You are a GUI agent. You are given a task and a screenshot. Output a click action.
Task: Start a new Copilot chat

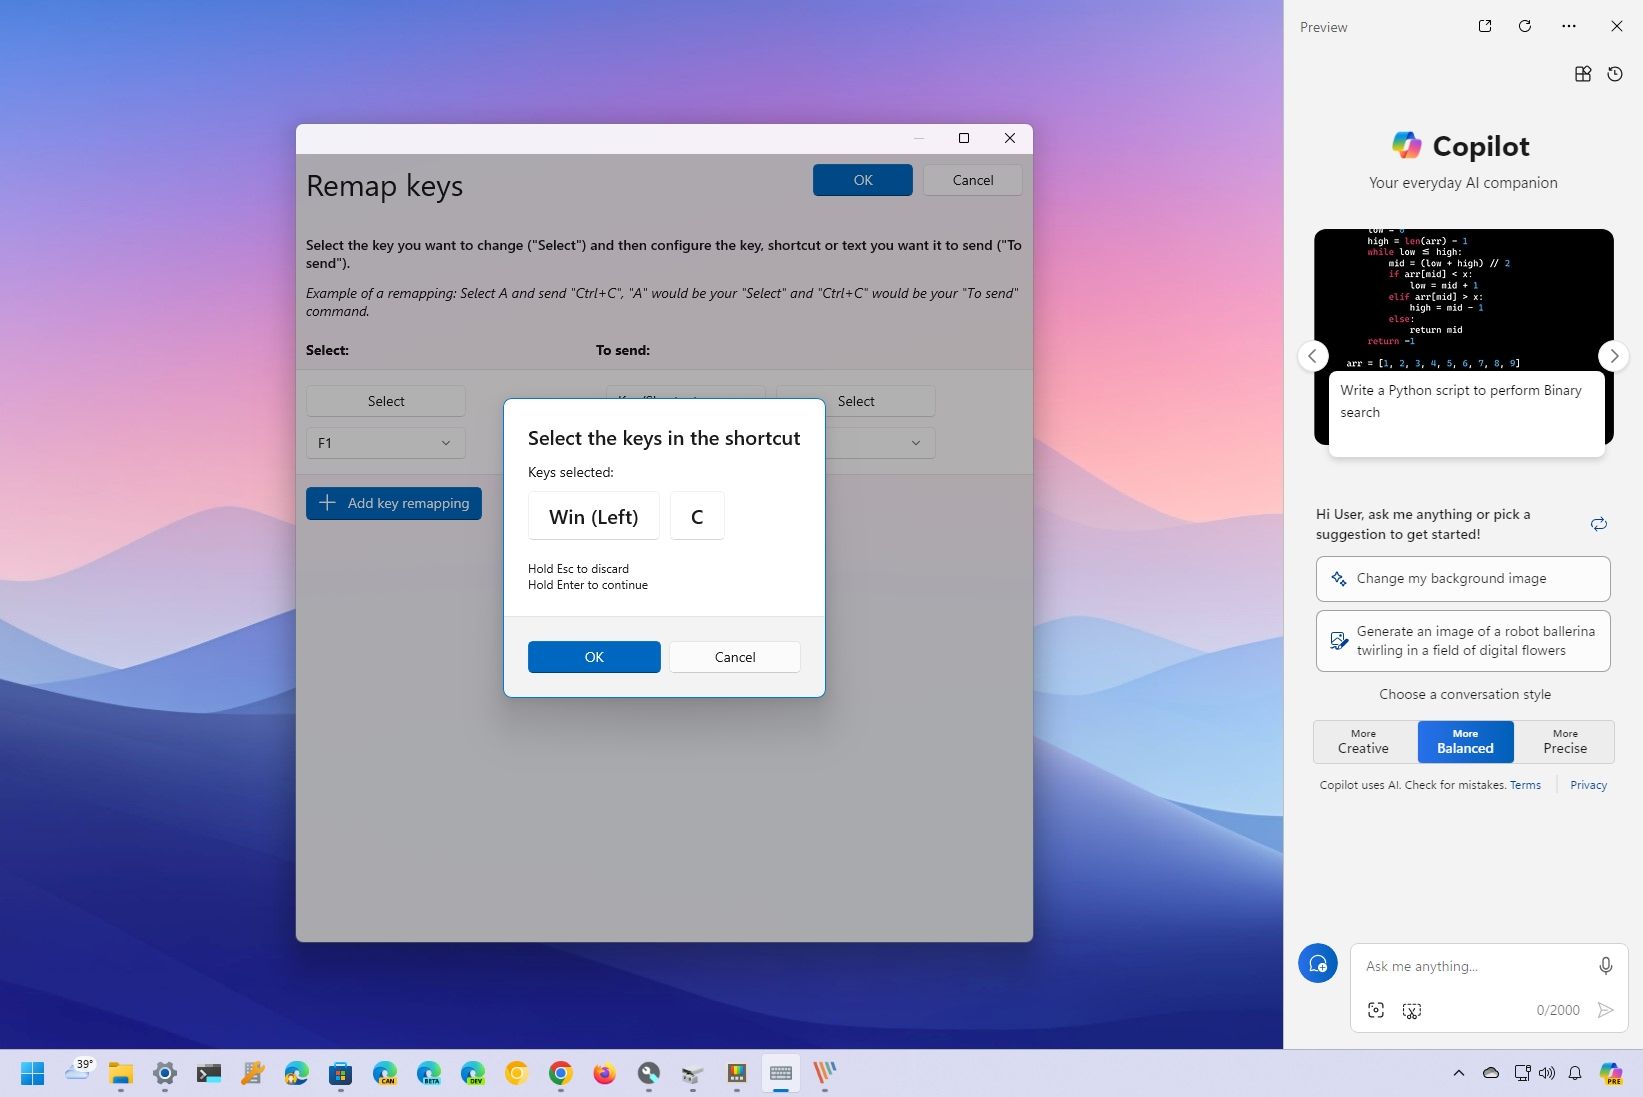click(1318, 963)
